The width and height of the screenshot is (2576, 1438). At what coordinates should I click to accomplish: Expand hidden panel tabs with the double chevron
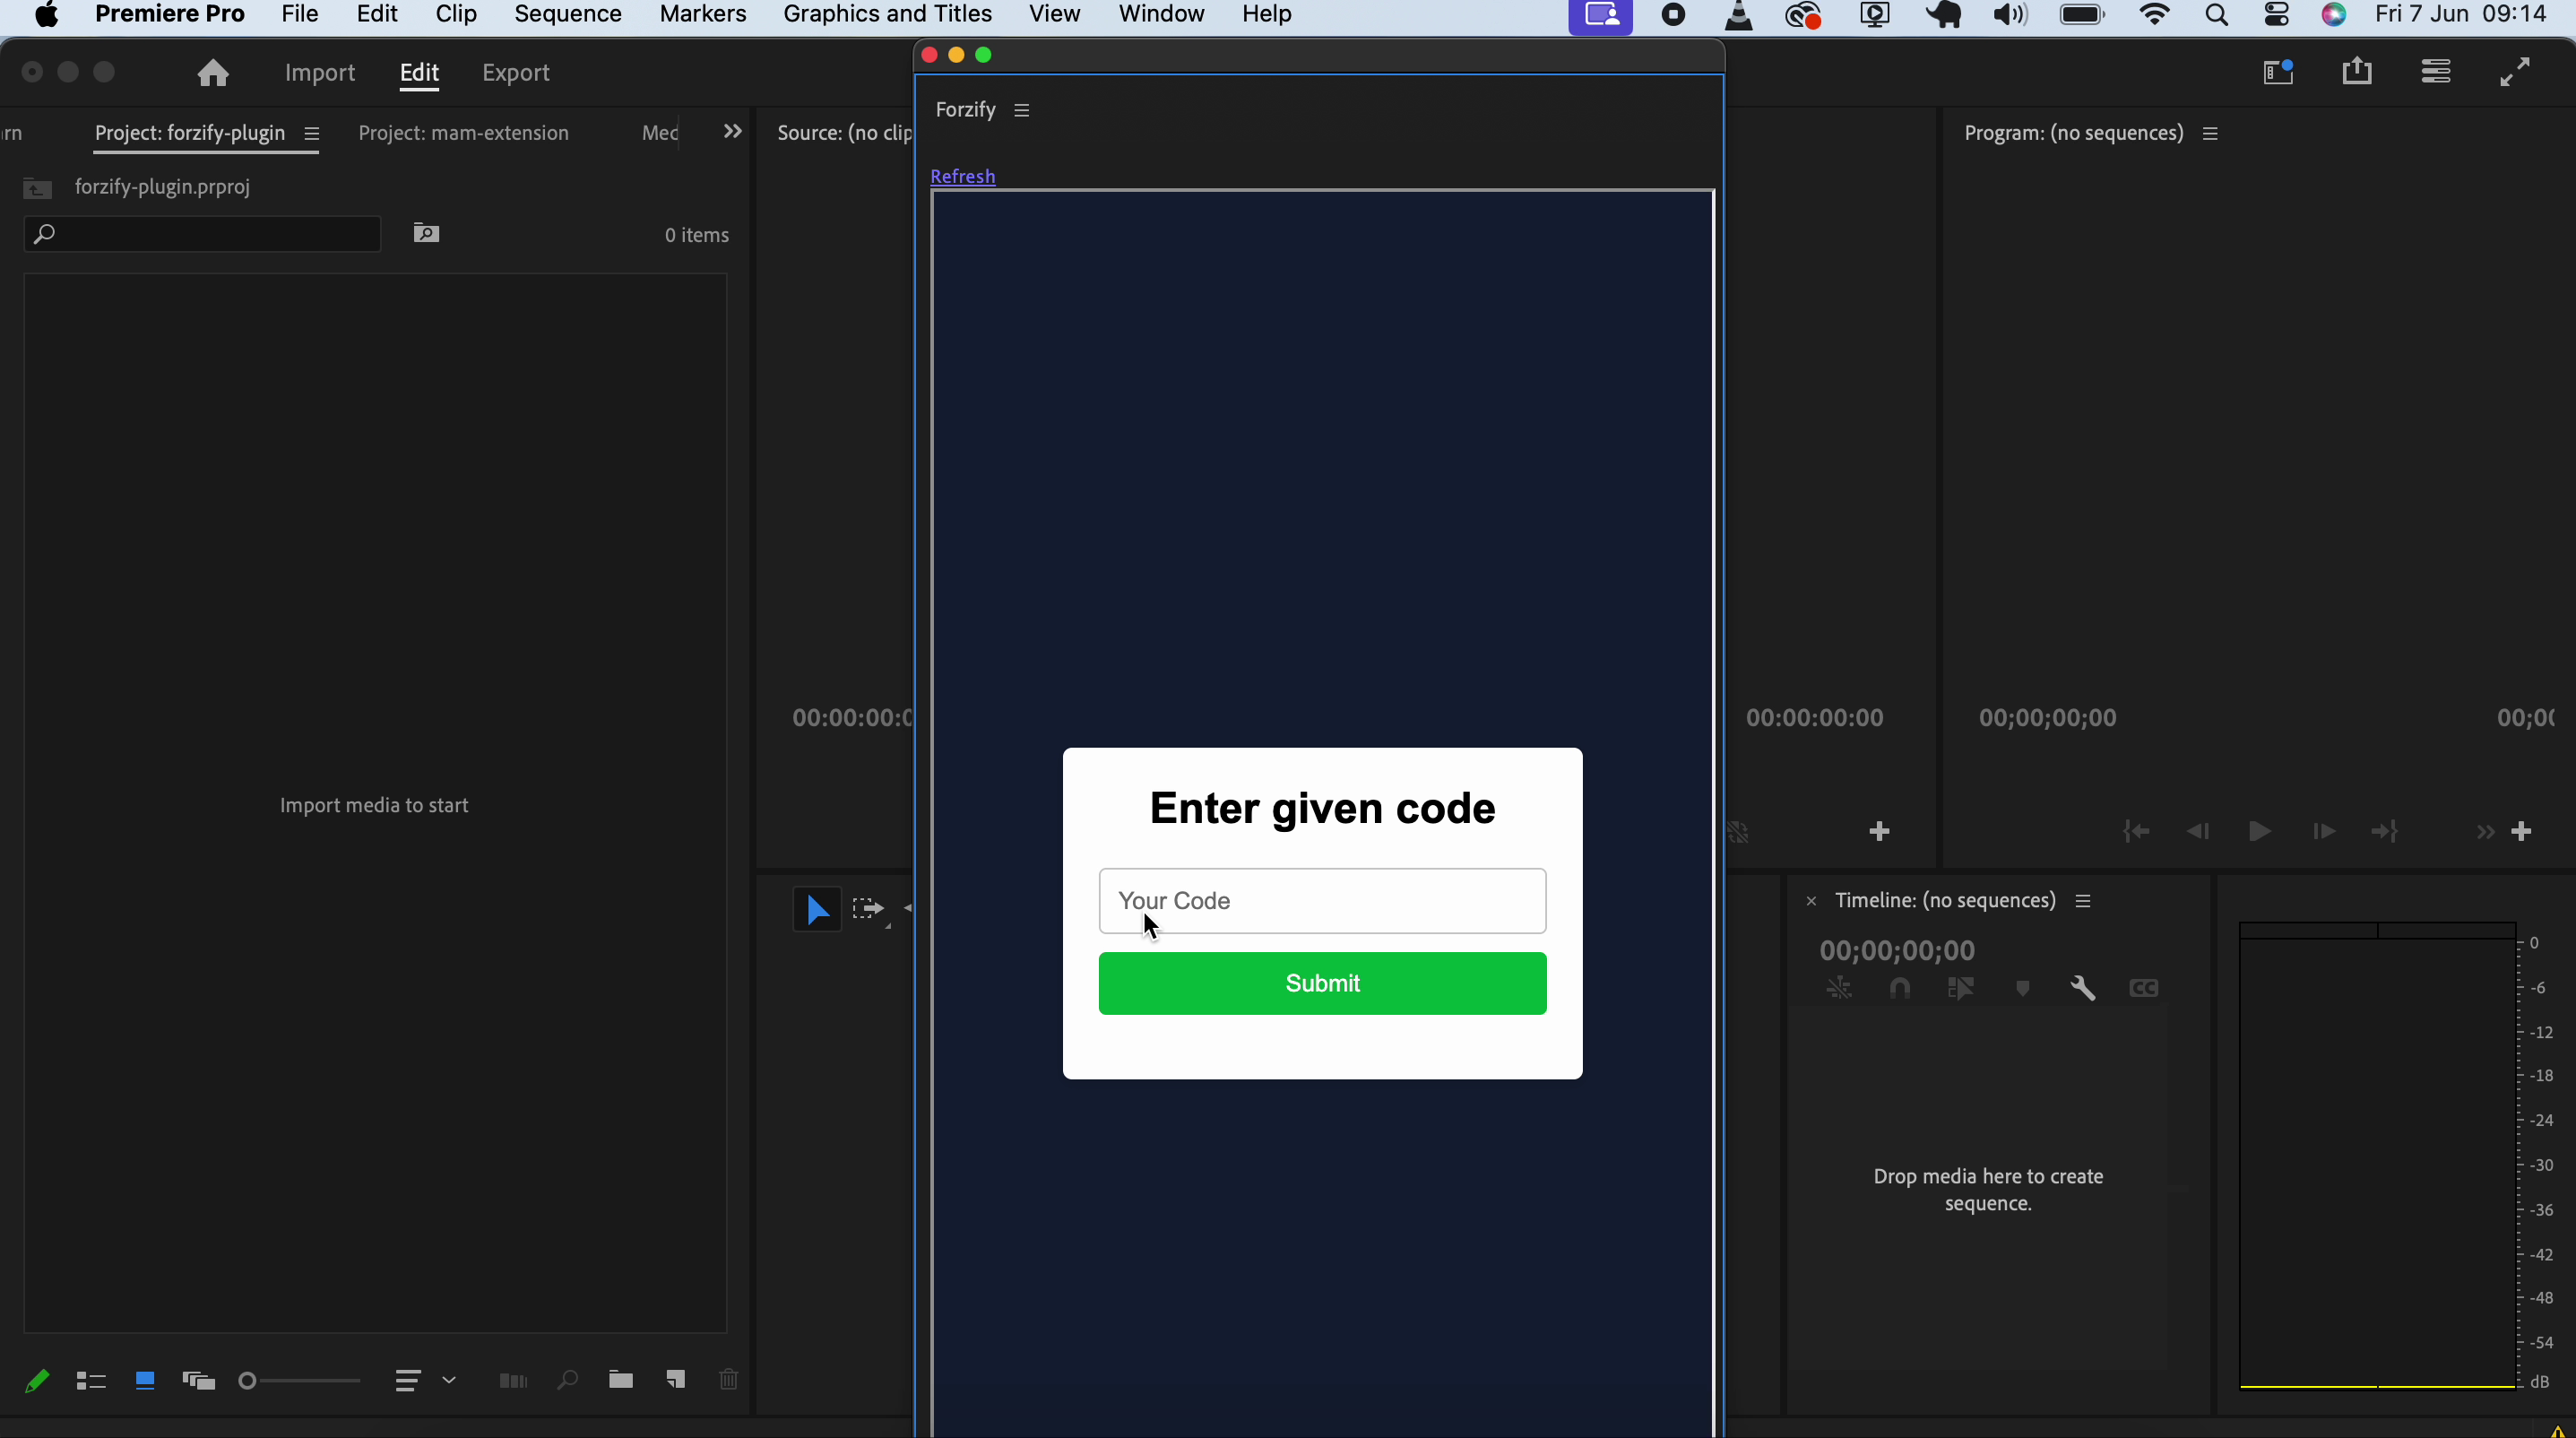click(733, 131)
